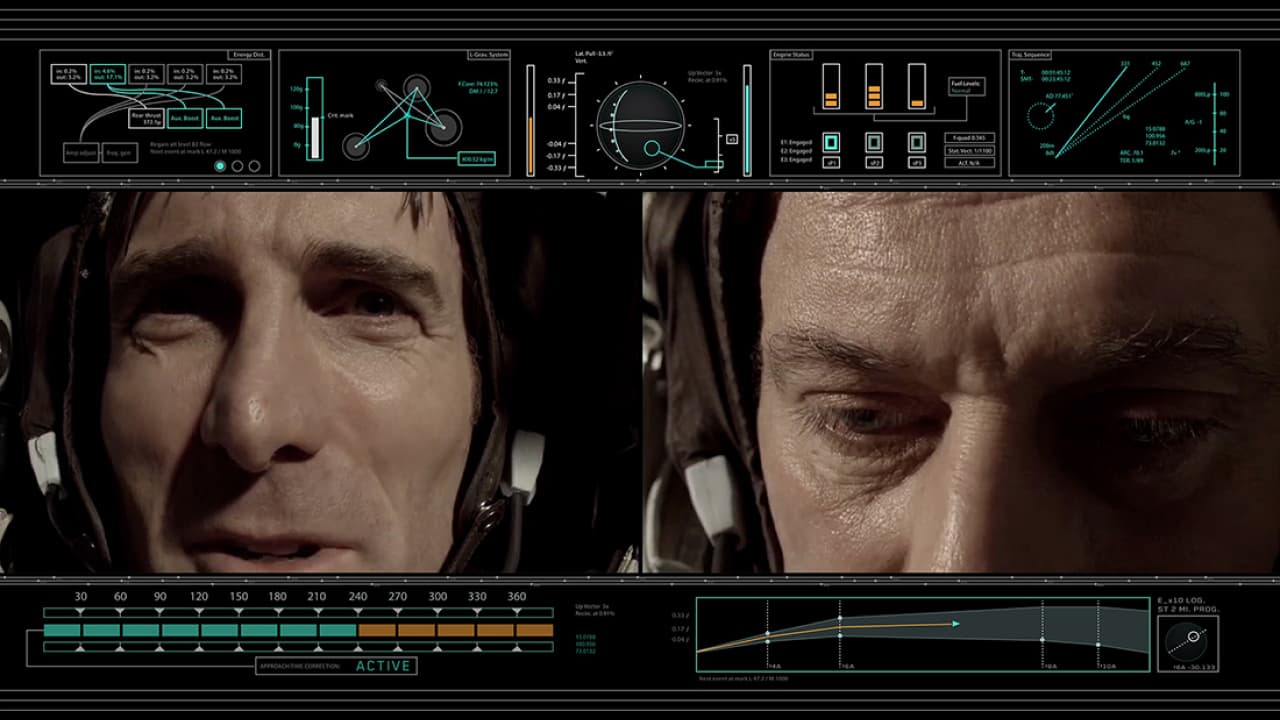Select the middle empty radio dot
This screenshot has height=720, width=1280.
pos(237,166)
